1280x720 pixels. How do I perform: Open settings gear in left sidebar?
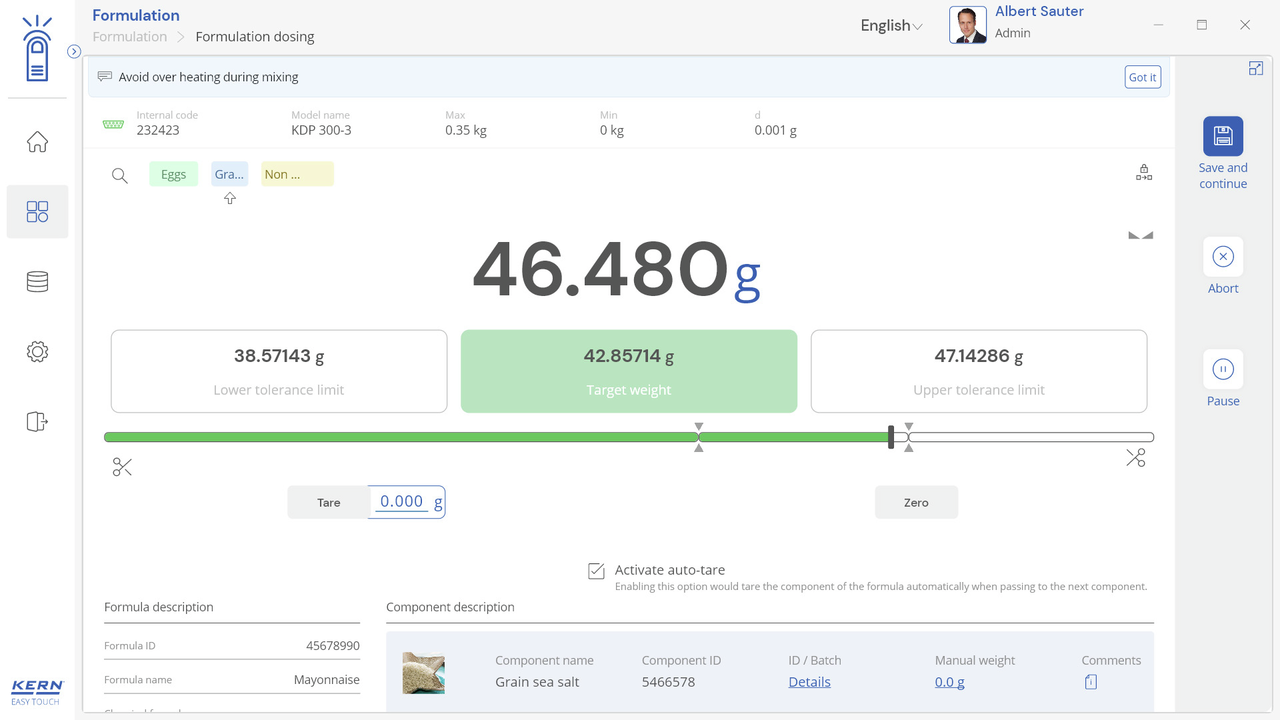coord(37,352)
